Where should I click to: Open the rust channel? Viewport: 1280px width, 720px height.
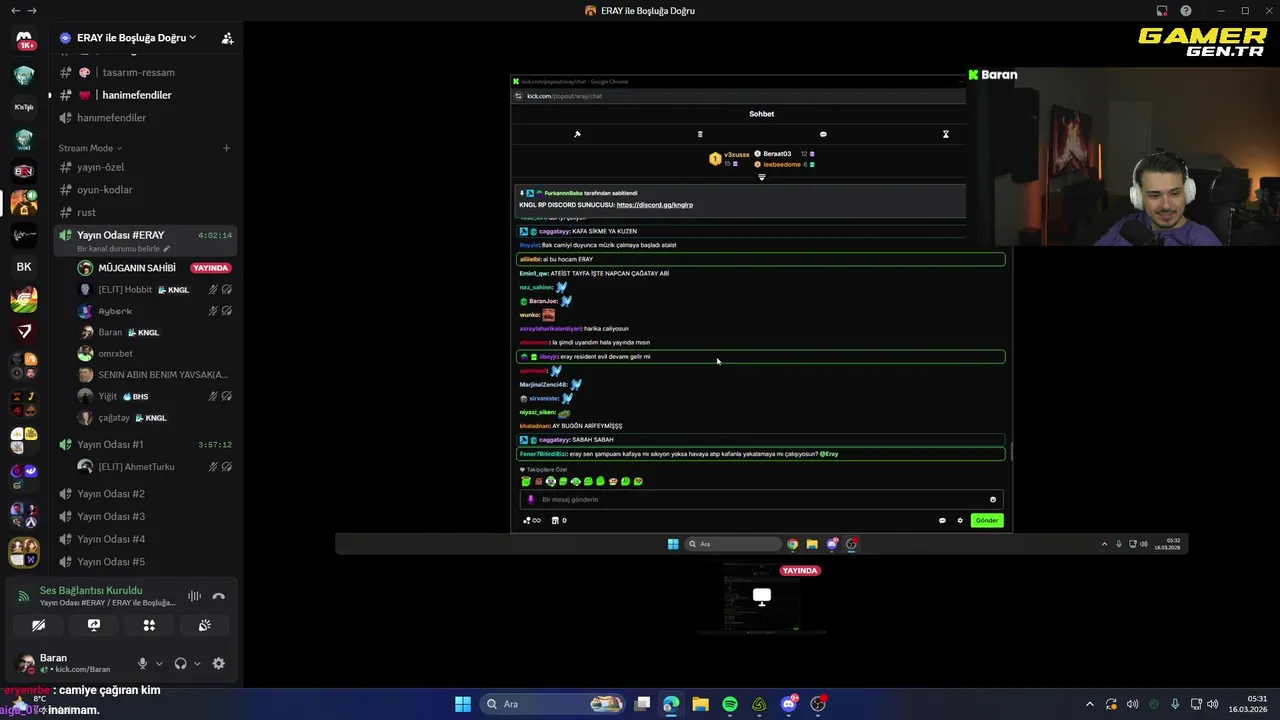(87, 212)
